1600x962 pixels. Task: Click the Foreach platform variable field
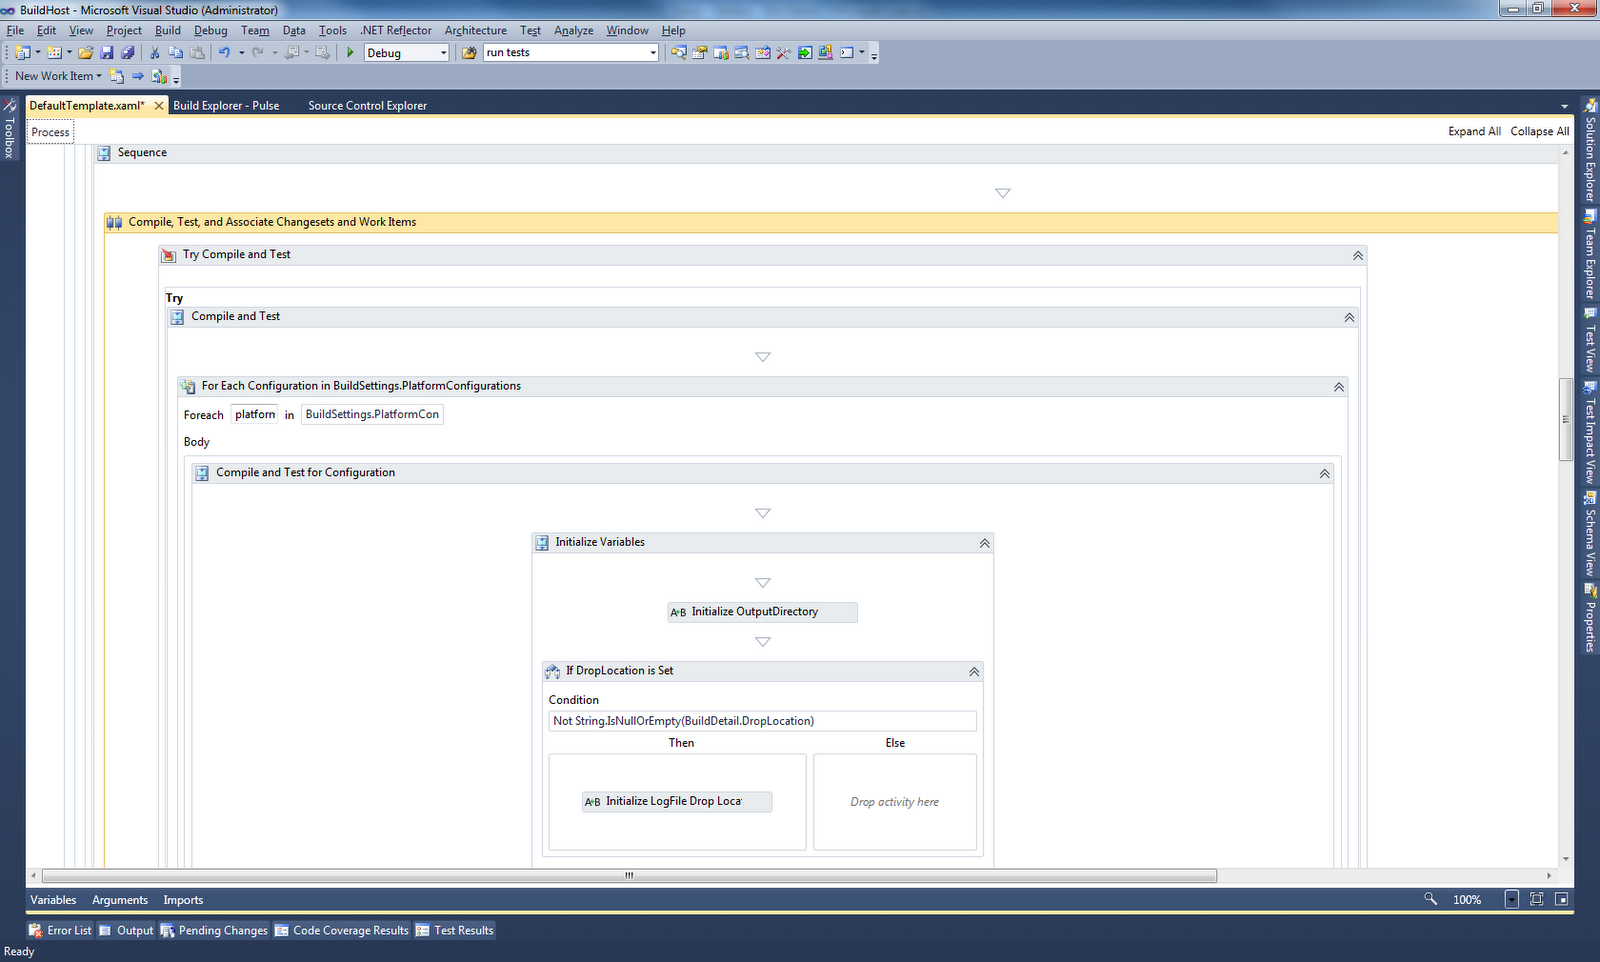coord(255,414)
